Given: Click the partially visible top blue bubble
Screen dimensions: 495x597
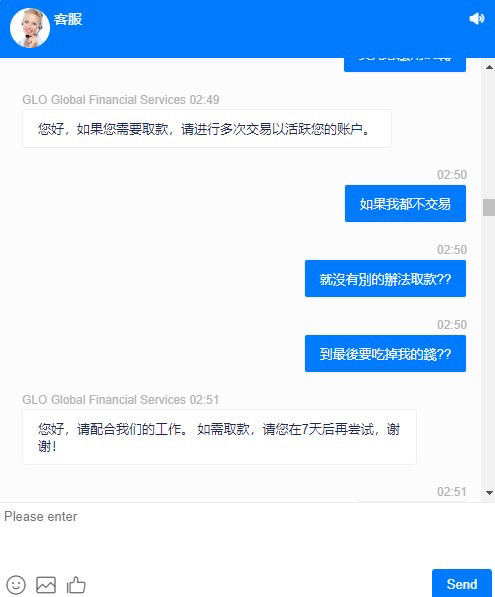Looking at the screenshot, I should tap(405, 64).
